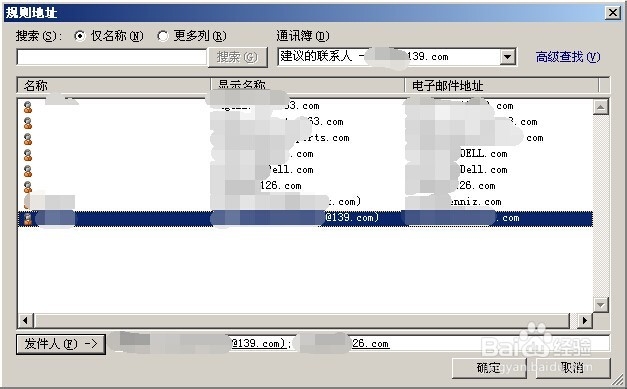Click the vertical scrollbar down arrow

601,305
